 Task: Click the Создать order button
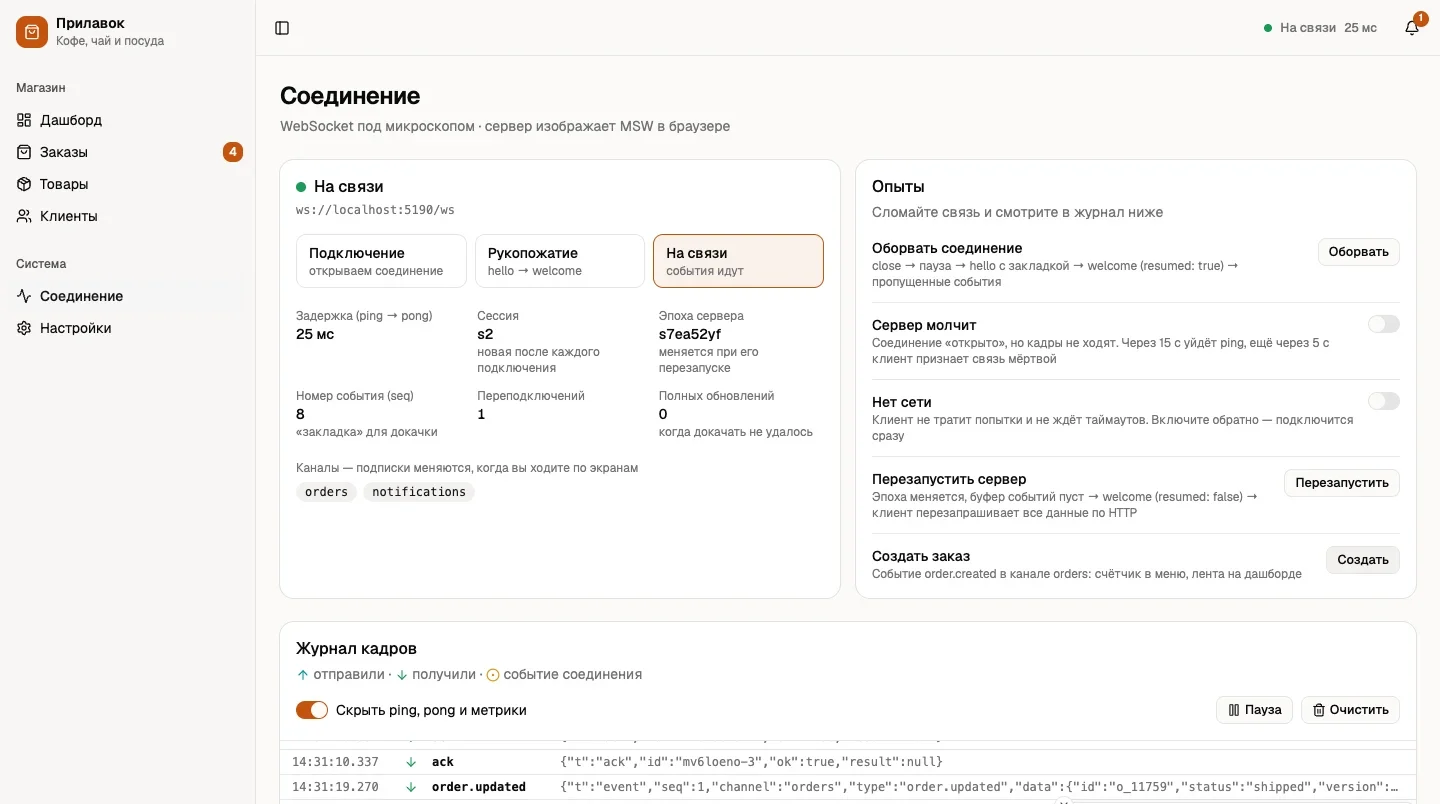(x=1363, y=560)
